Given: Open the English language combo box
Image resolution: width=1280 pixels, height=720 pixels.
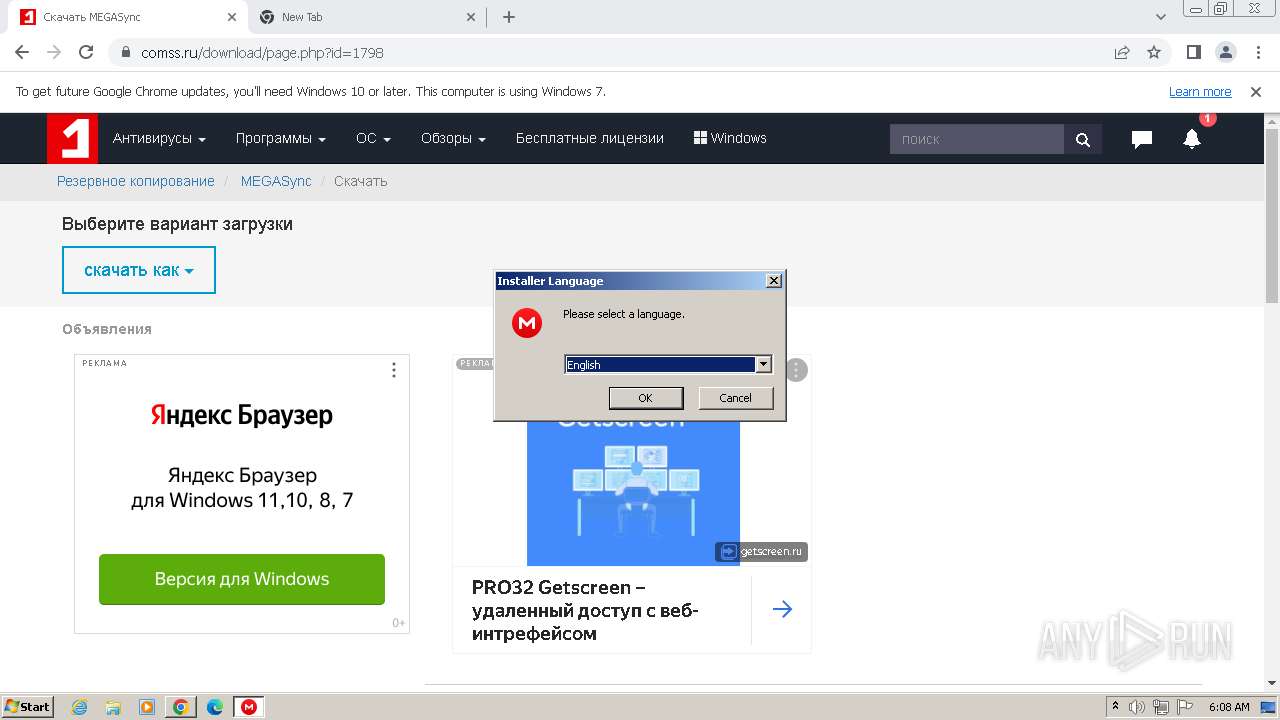Looking at the screenshot, I should click(668, 365).
